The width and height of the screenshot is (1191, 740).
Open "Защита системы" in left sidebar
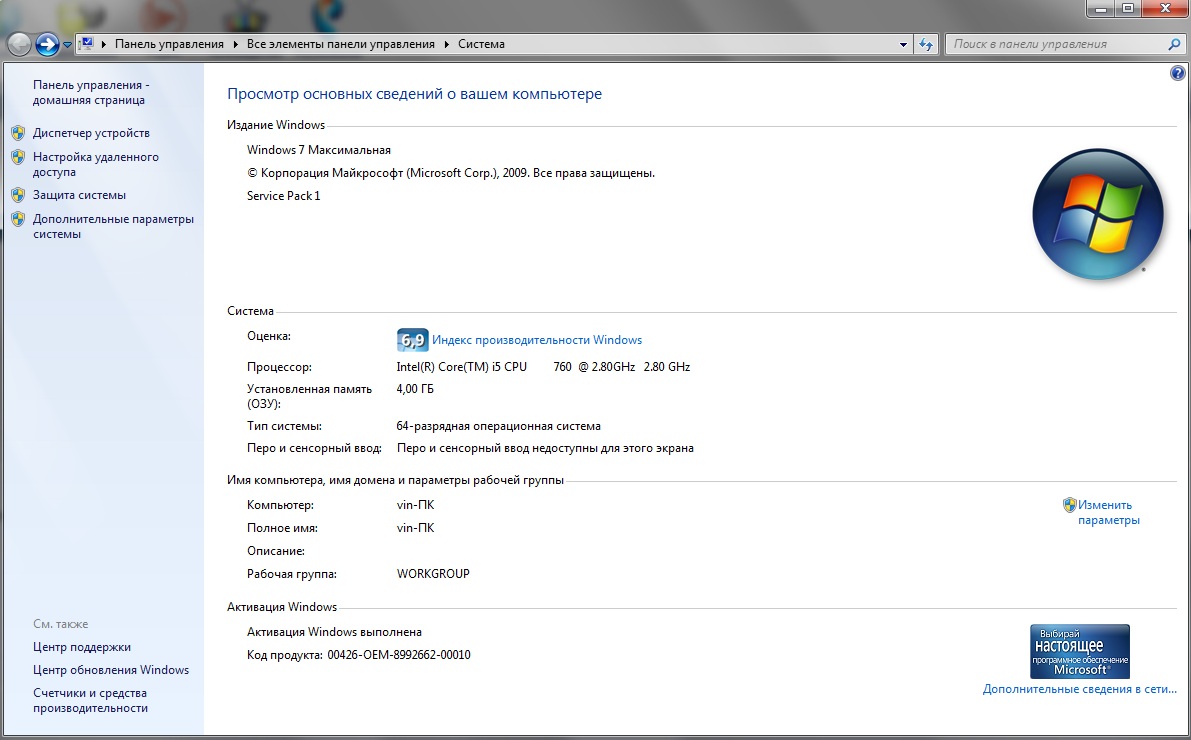(79, 195)
